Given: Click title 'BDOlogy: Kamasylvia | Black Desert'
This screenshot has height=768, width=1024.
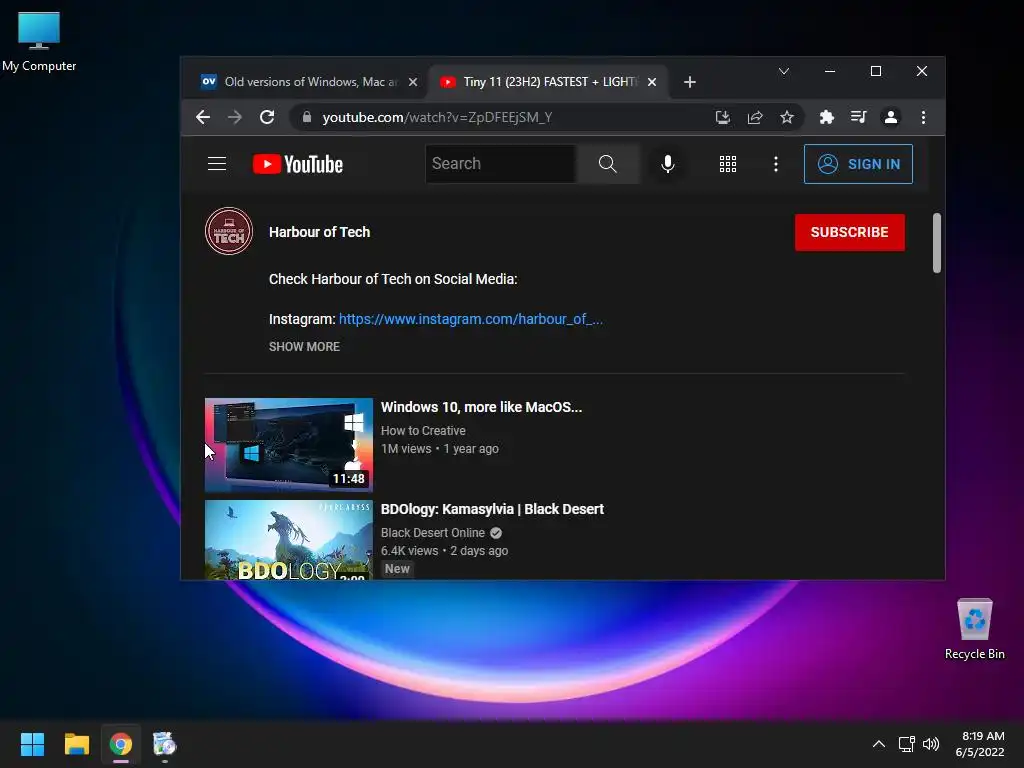Looking at the screenshot, I should tap(492, 509).
